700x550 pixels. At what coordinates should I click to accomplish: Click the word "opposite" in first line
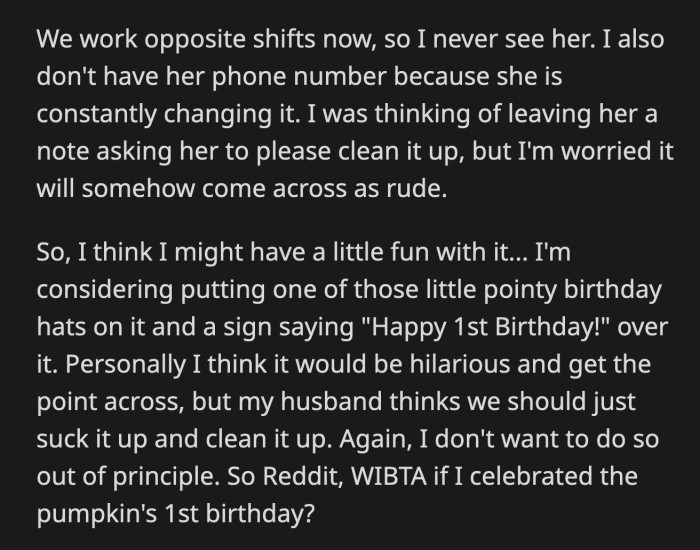click(x=195, y=40)
